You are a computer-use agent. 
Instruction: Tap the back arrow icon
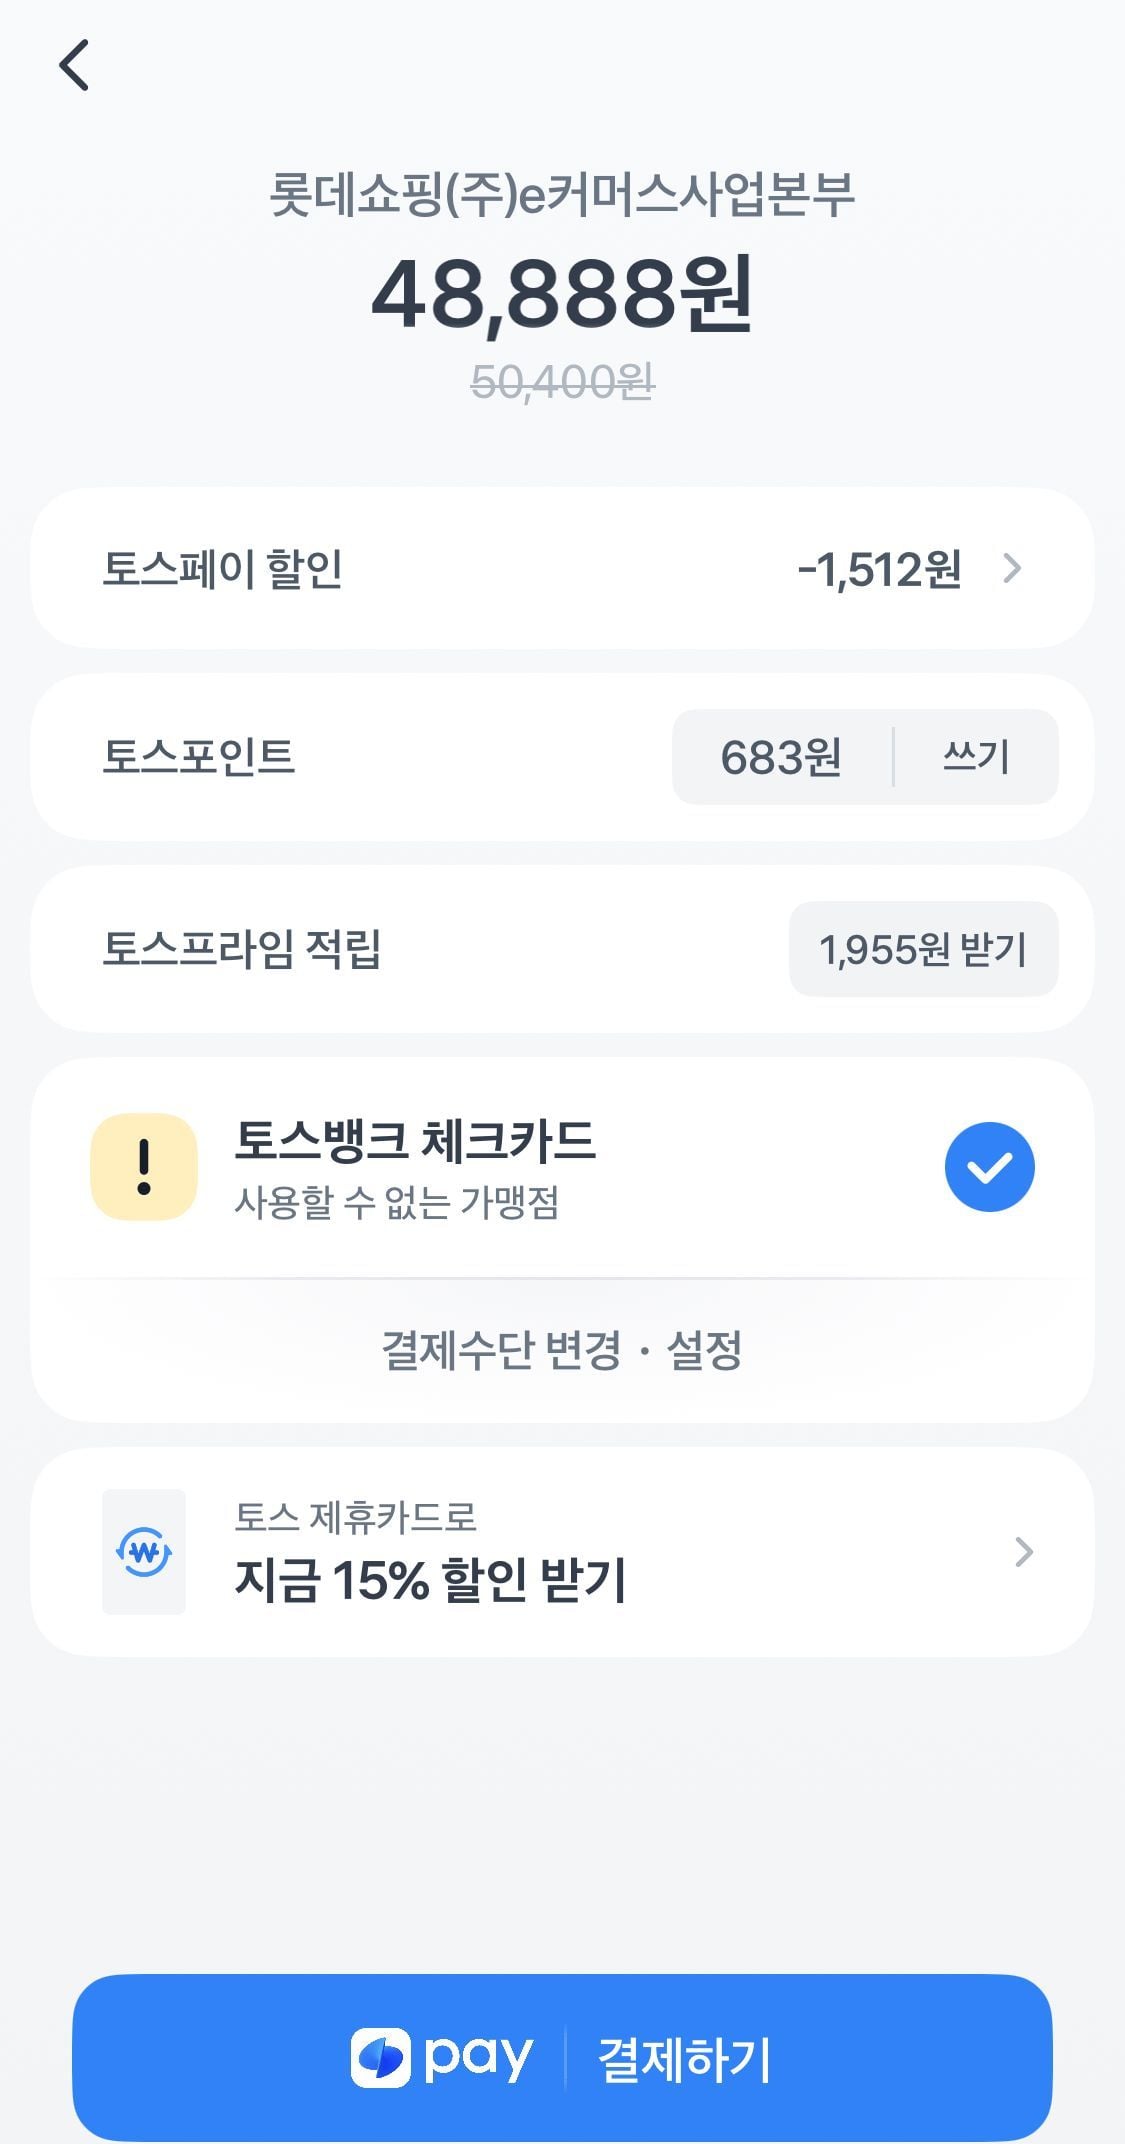point(74,66)
